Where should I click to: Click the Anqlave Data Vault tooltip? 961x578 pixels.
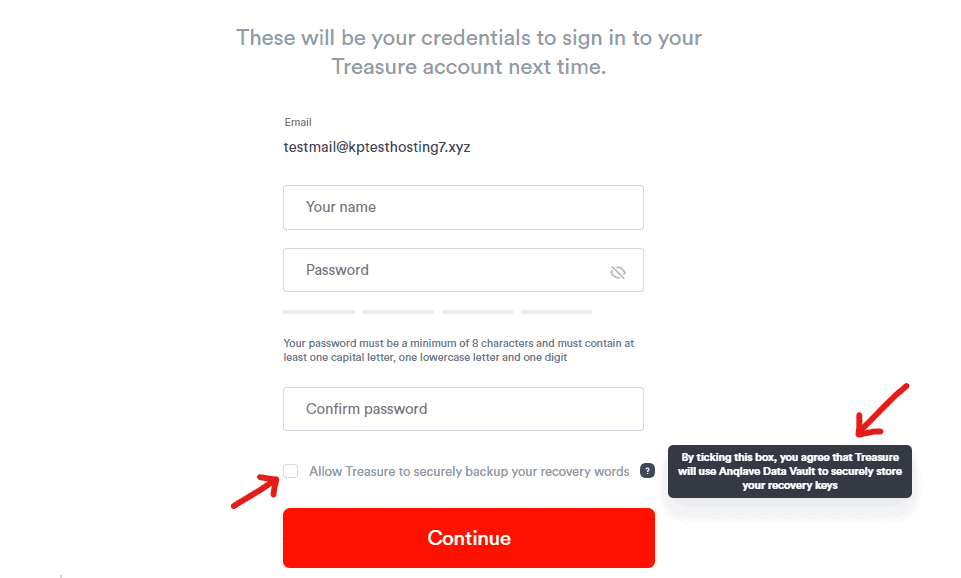[x=789, y=471]
